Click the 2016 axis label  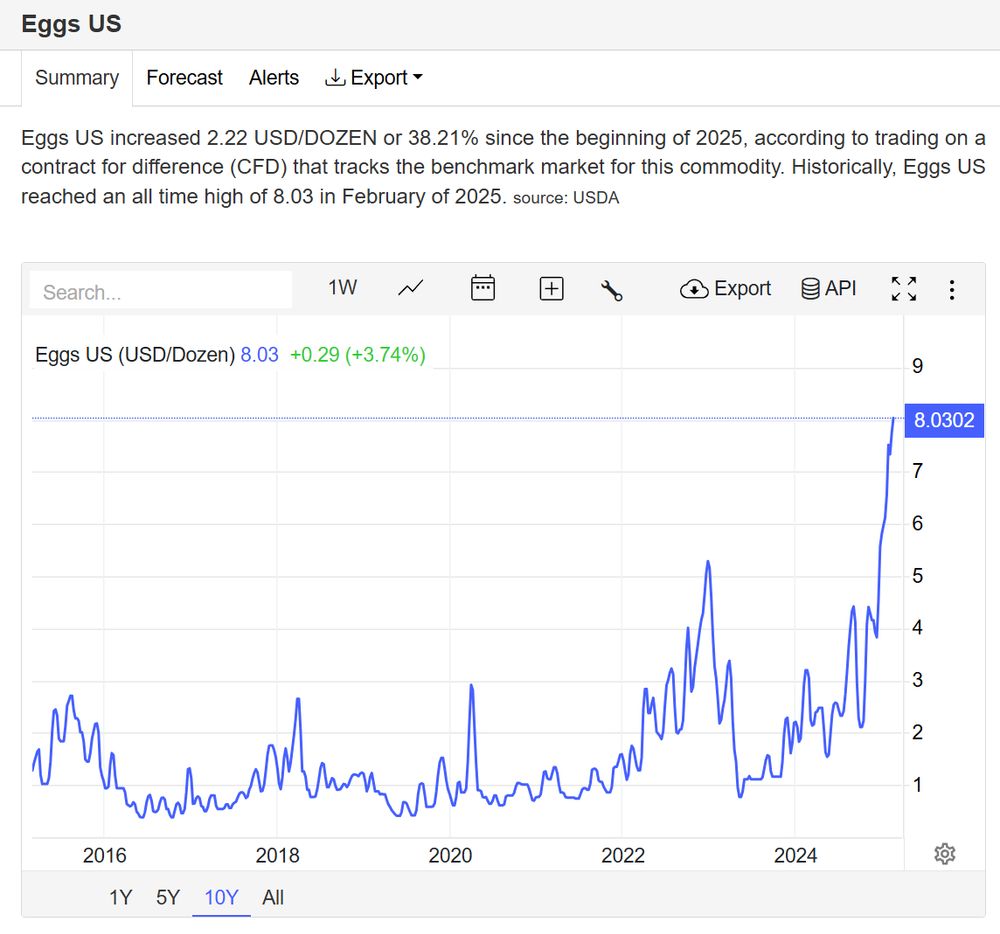click(105, 856)
